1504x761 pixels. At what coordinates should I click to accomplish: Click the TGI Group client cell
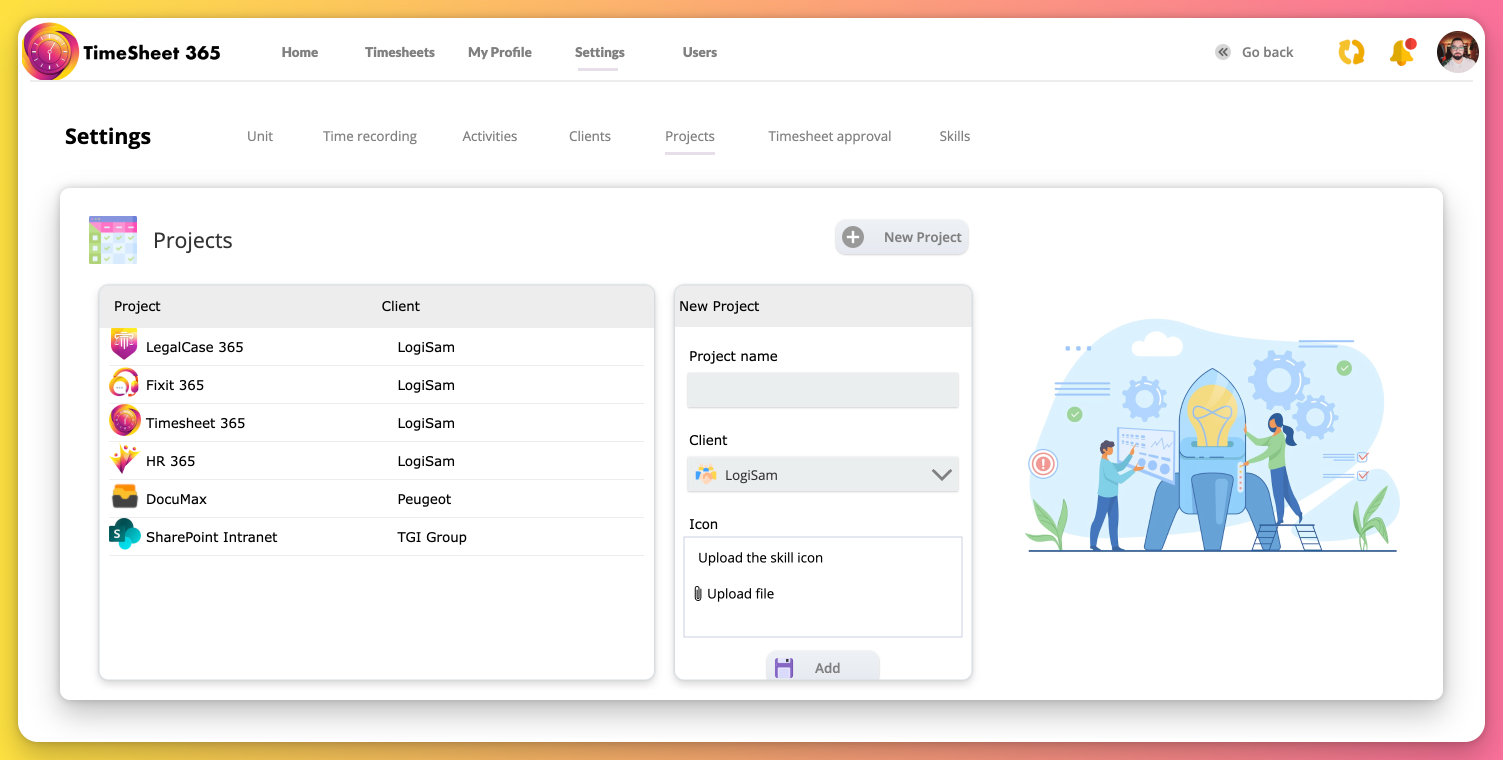coord(432,537)
